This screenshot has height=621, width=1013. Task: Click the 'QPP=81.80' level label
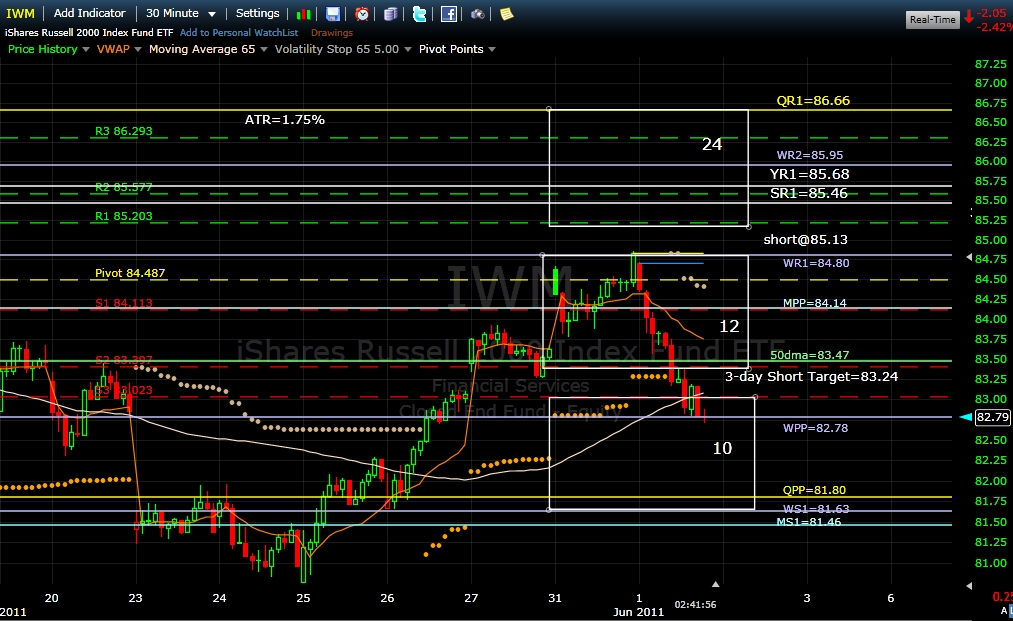814,490
